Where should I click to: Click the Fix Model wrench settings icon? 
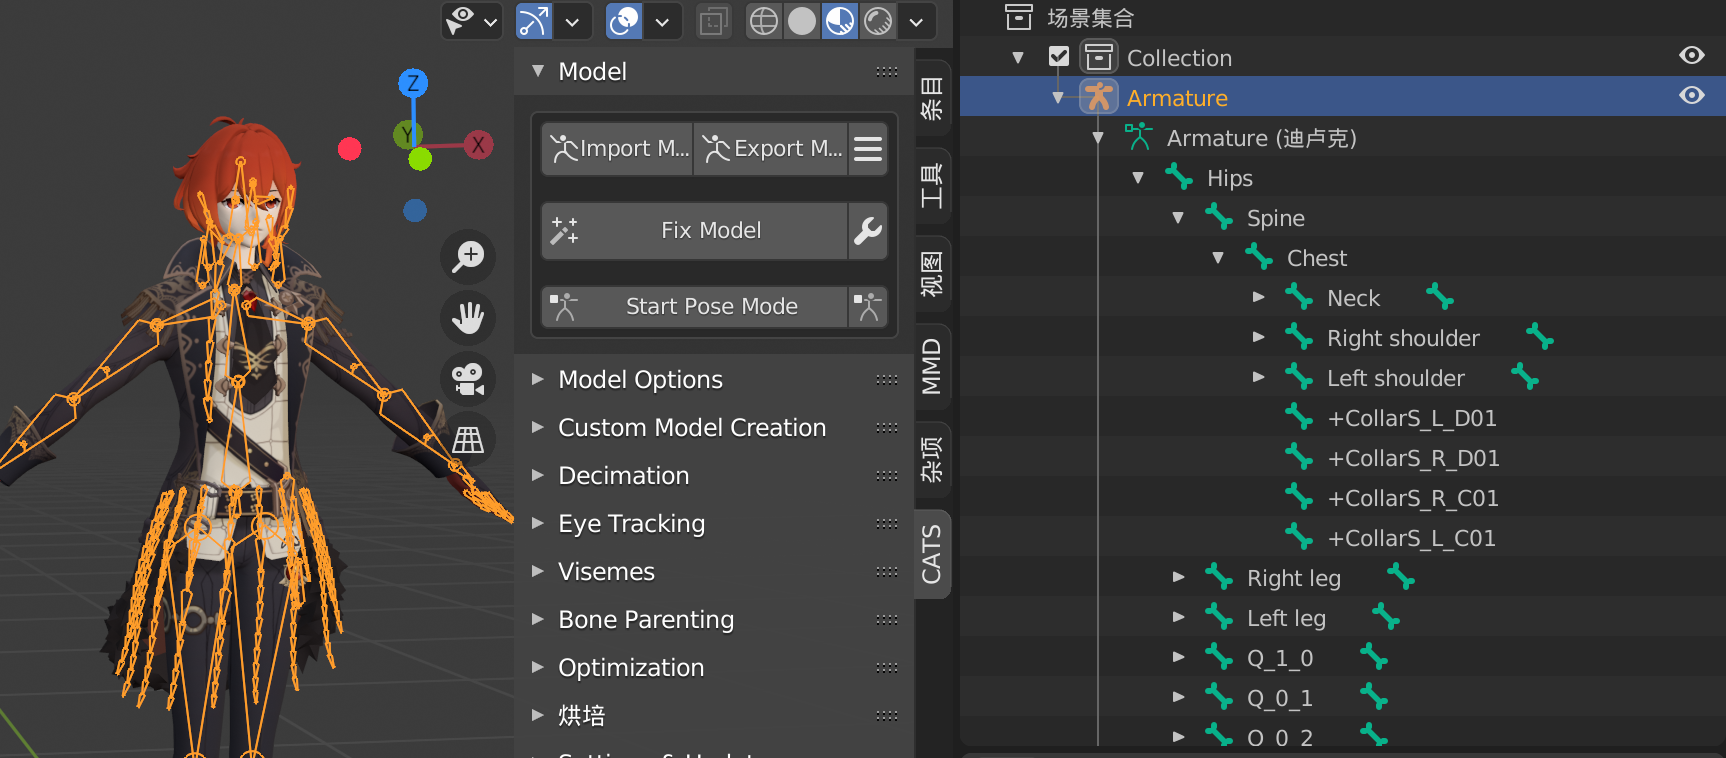coord(867,231)
